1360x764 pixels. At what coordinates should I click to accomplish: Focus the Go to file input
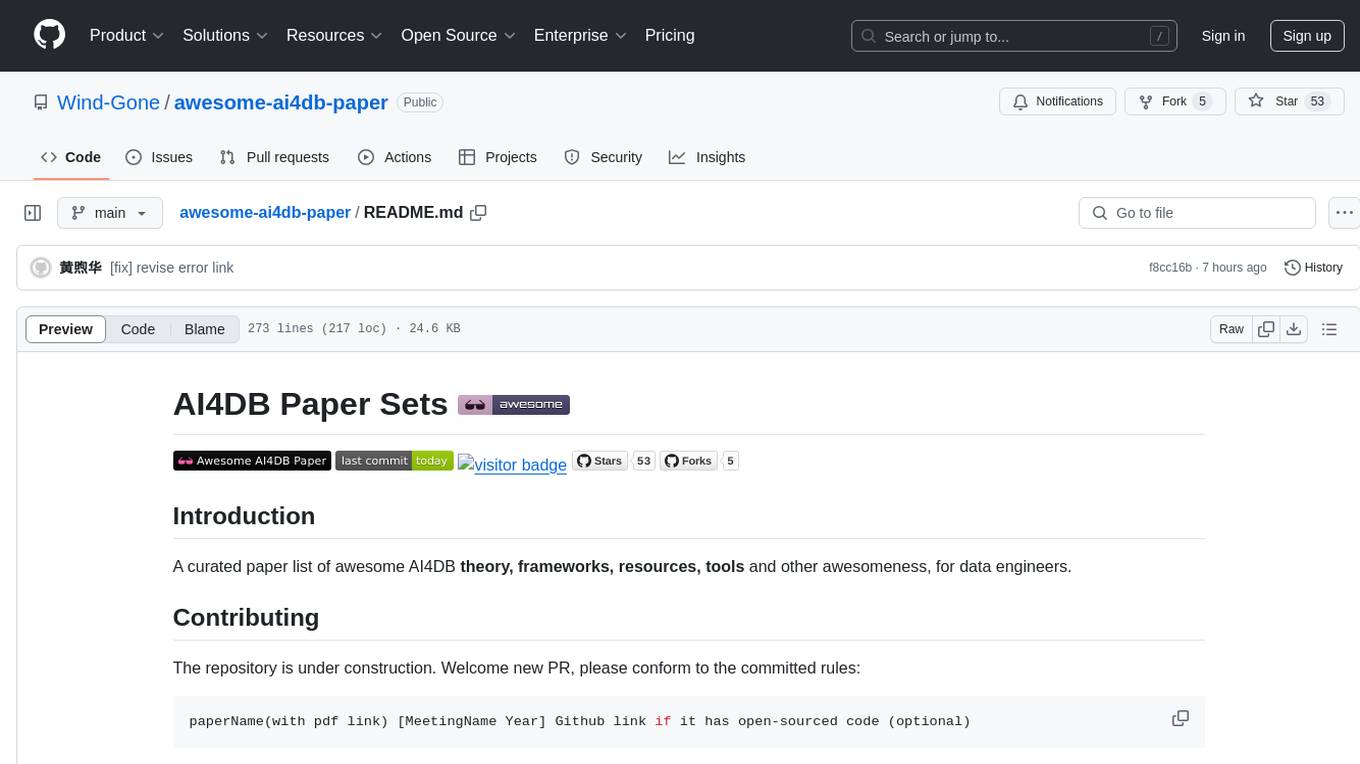click(x=1197, y=213)
